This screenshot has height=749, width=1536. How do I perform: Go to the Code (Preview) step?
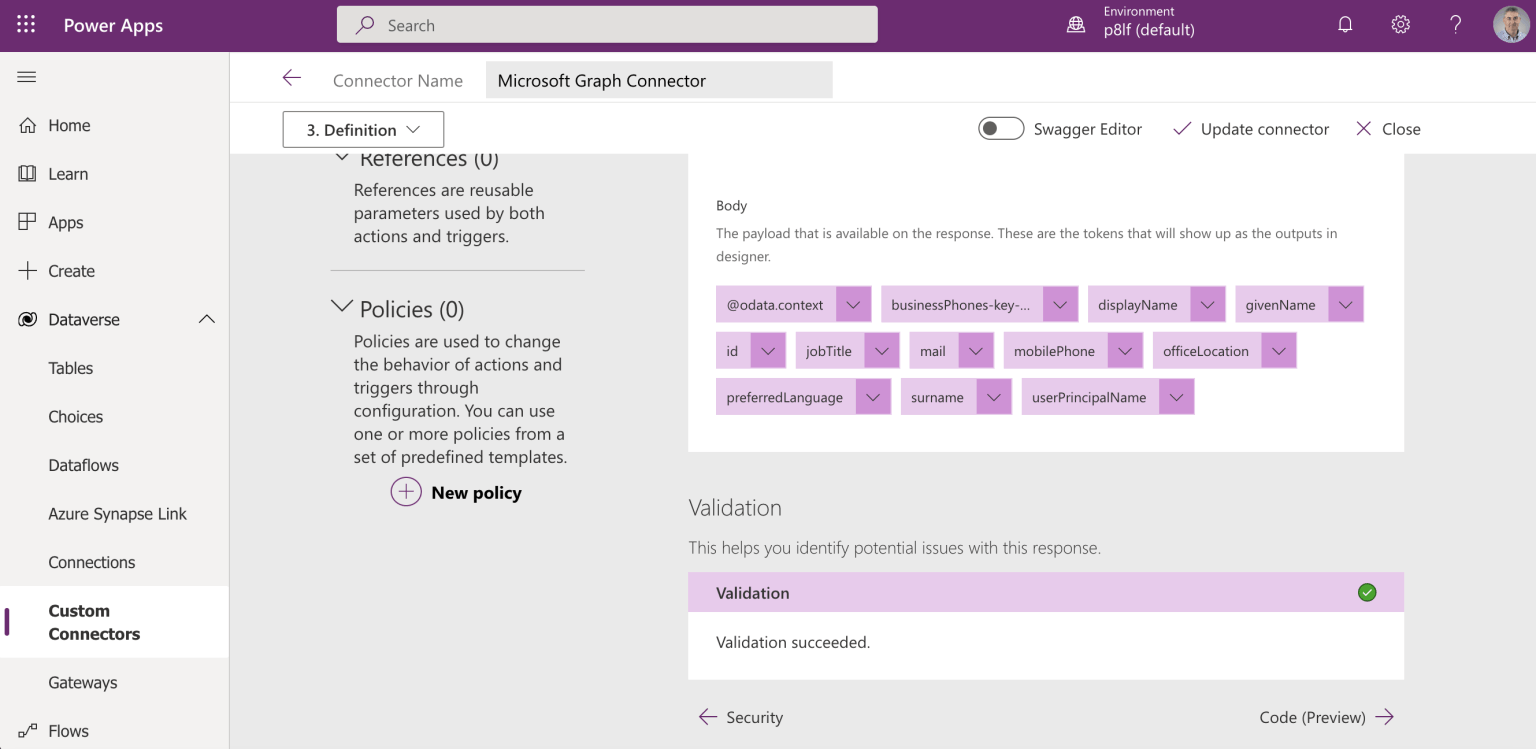point(1326,717)
